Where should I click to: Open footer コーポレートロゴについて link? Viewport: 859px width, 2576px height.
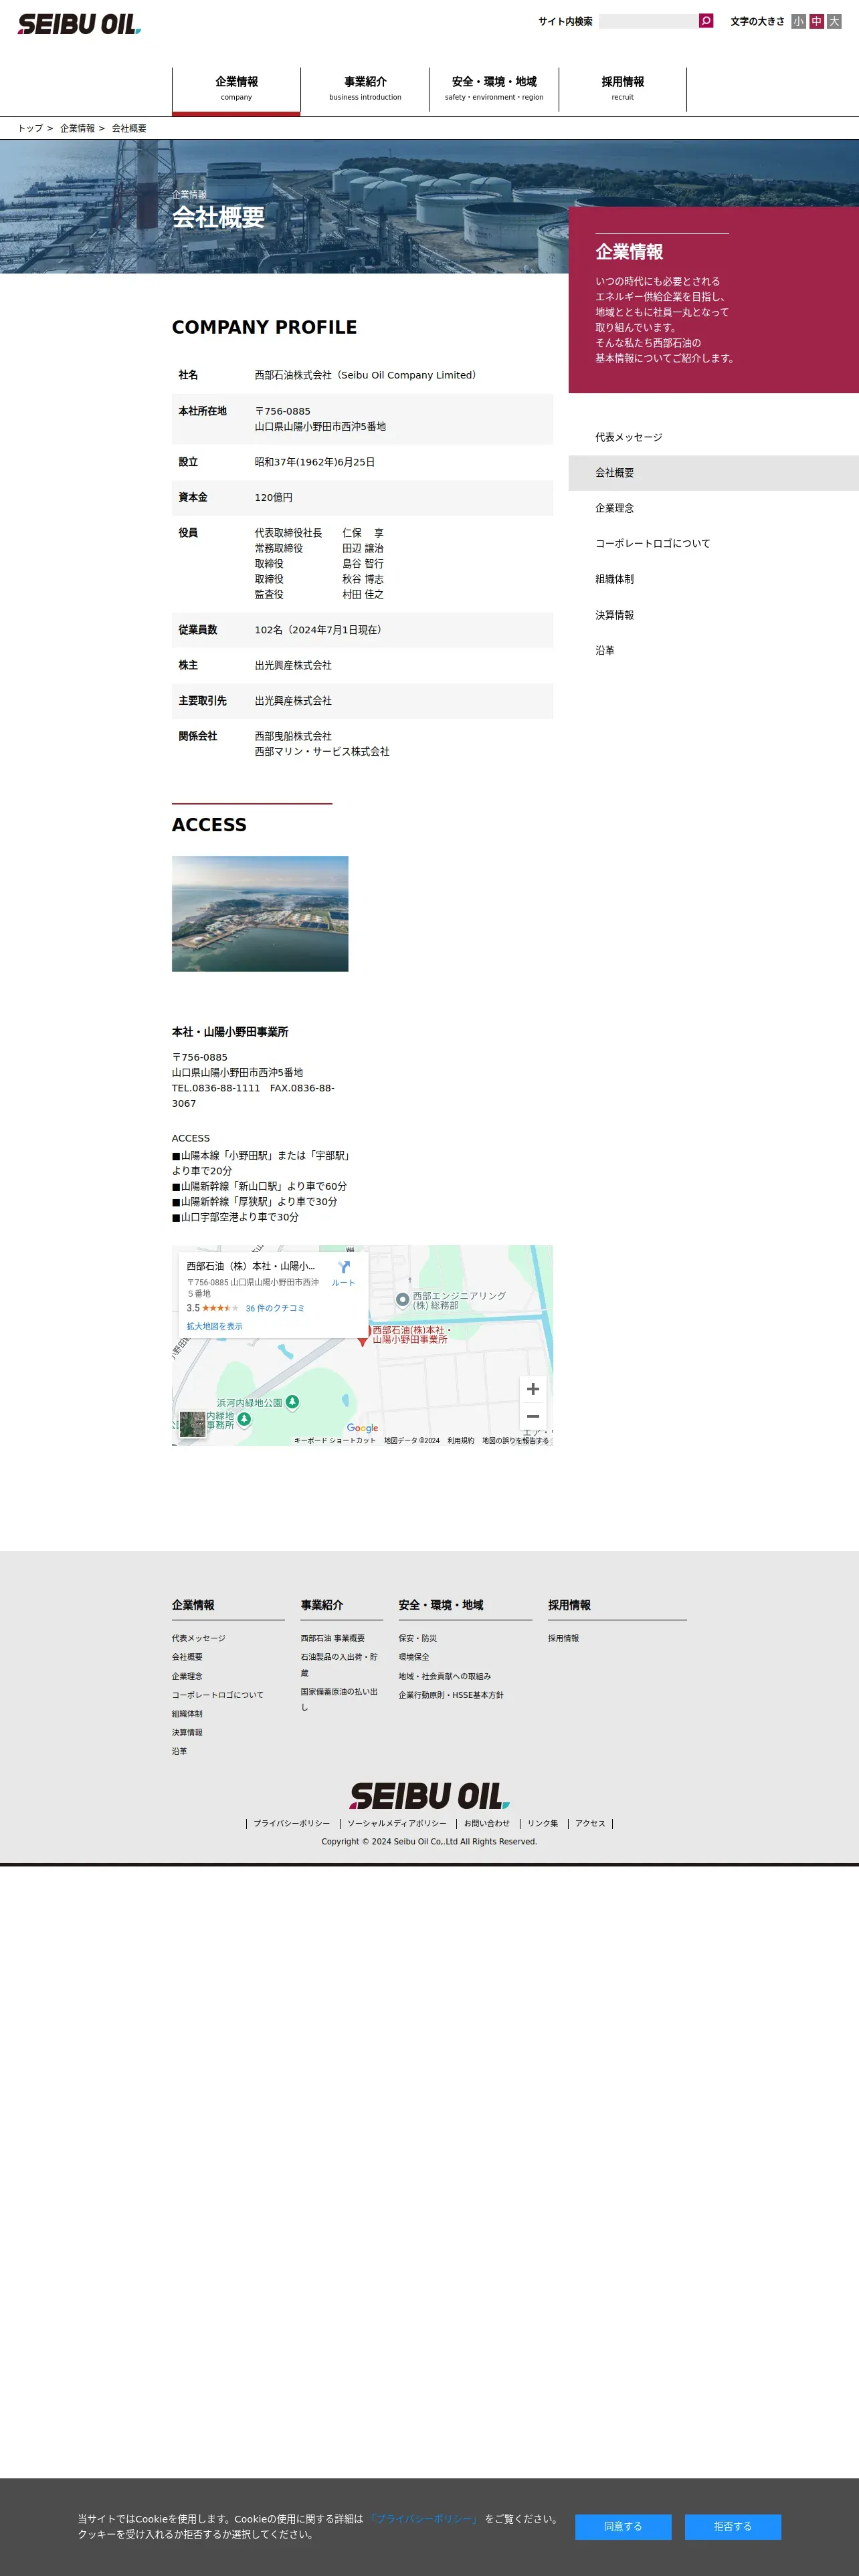coord(217,1695)
